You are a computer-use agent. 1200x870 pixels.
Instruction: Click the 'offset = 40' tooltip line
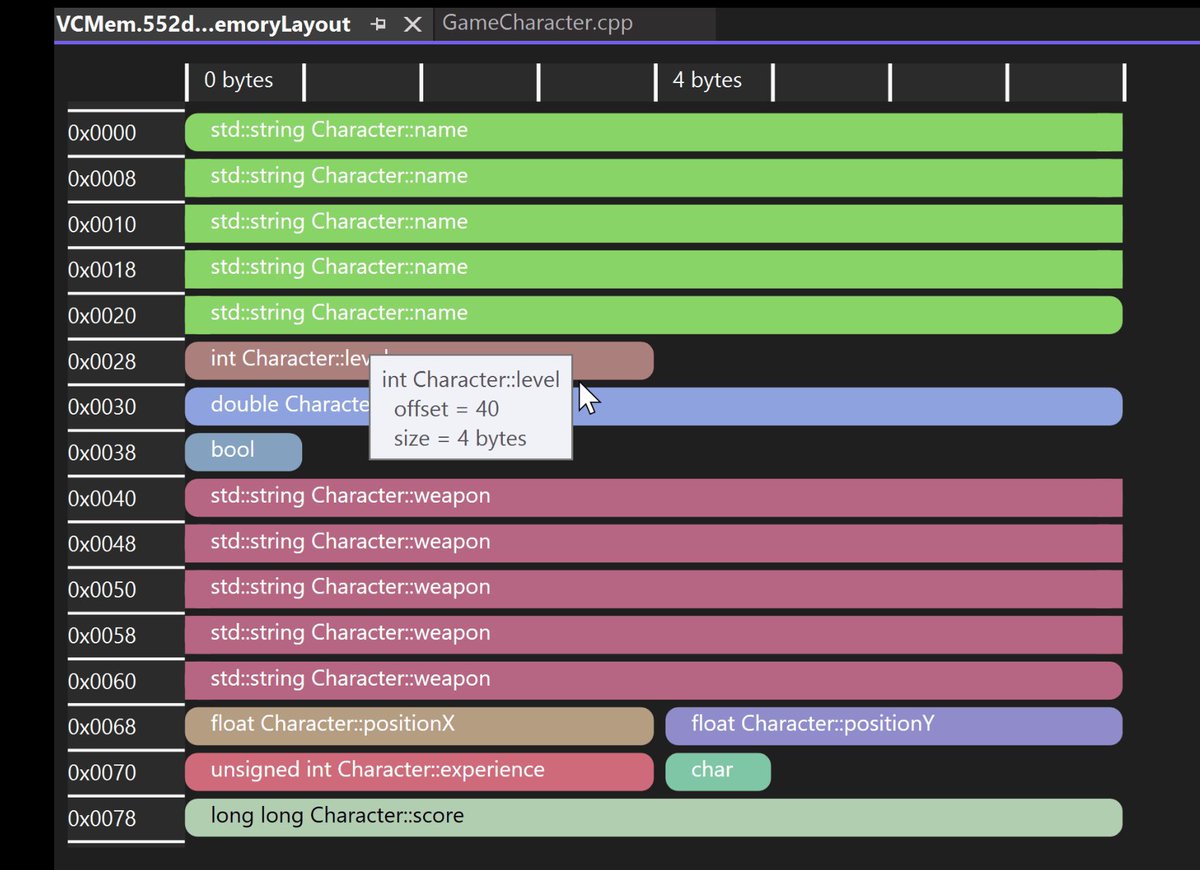(446, 409)
